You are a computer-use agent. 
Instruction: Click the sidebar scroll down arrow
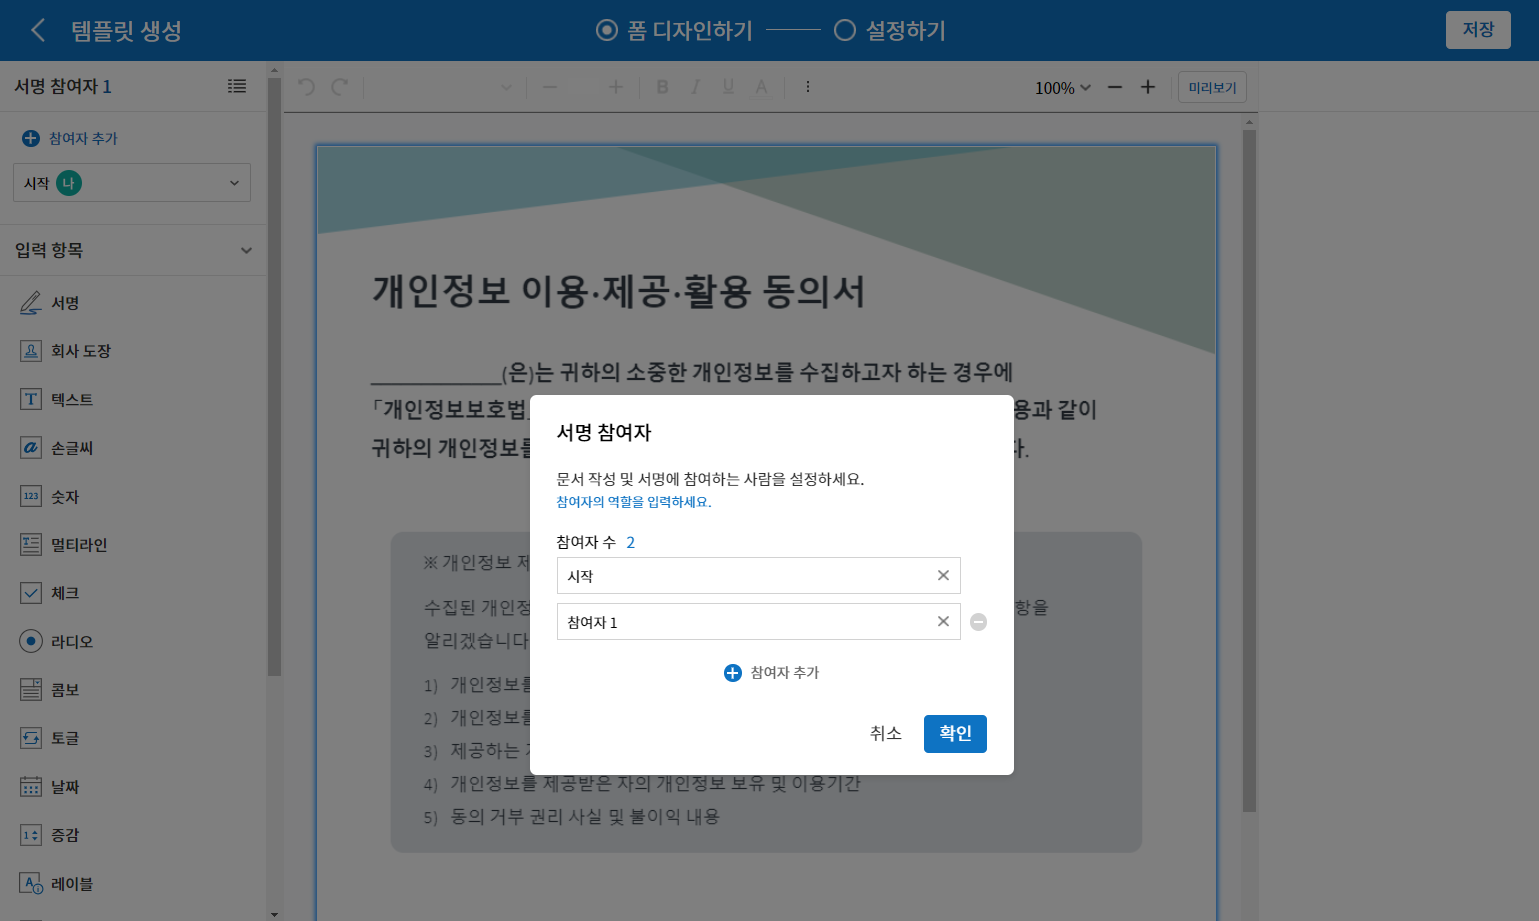point(274,914)
